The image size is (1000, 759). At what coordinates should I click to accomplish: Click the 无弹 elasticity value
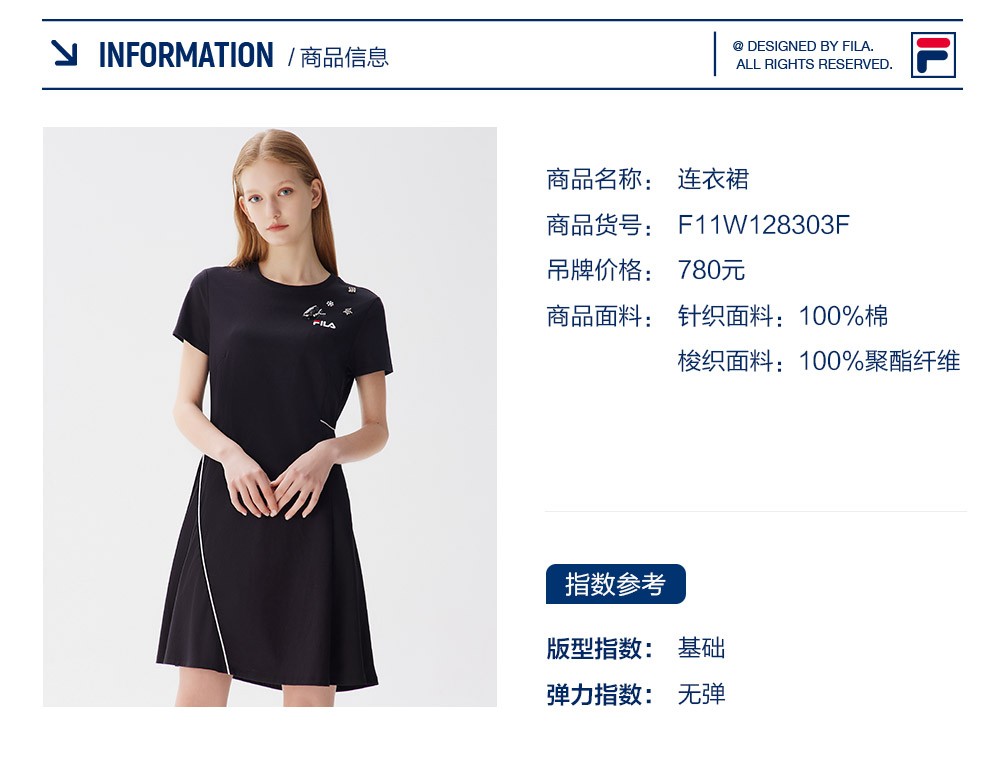(x=702, y=695)
